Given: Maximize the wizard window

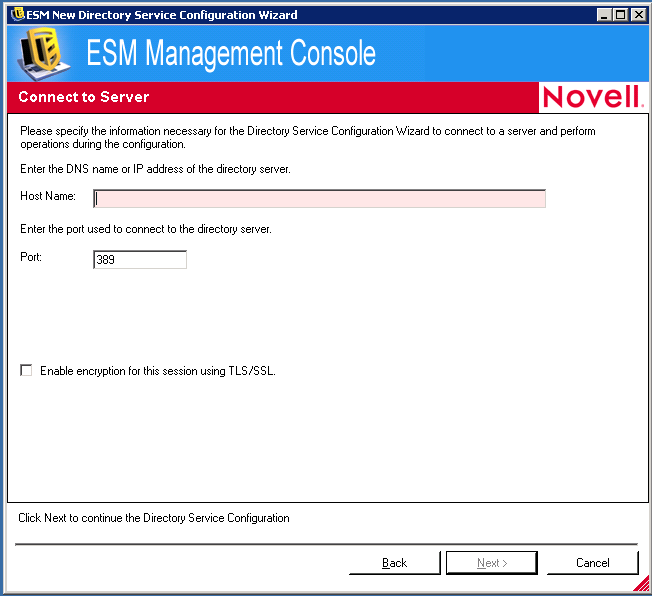Looking at the screenshot, I should point(620,15).
